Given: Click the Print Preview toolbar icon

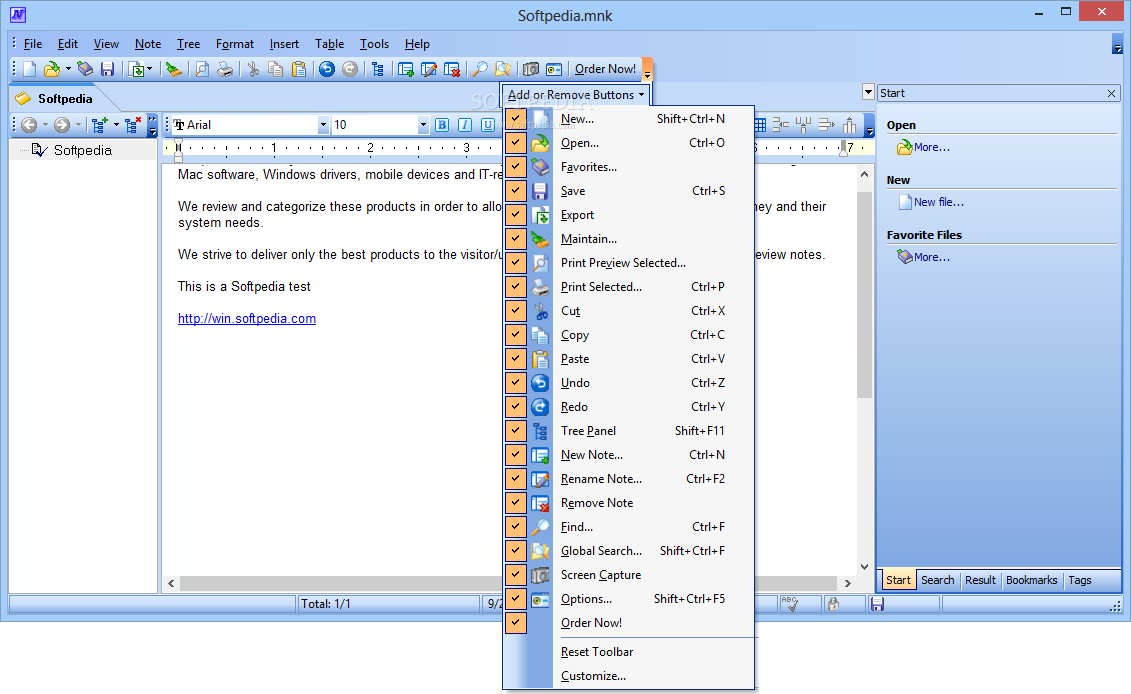Looking at the screenshot, I should [x=202, y=69].
